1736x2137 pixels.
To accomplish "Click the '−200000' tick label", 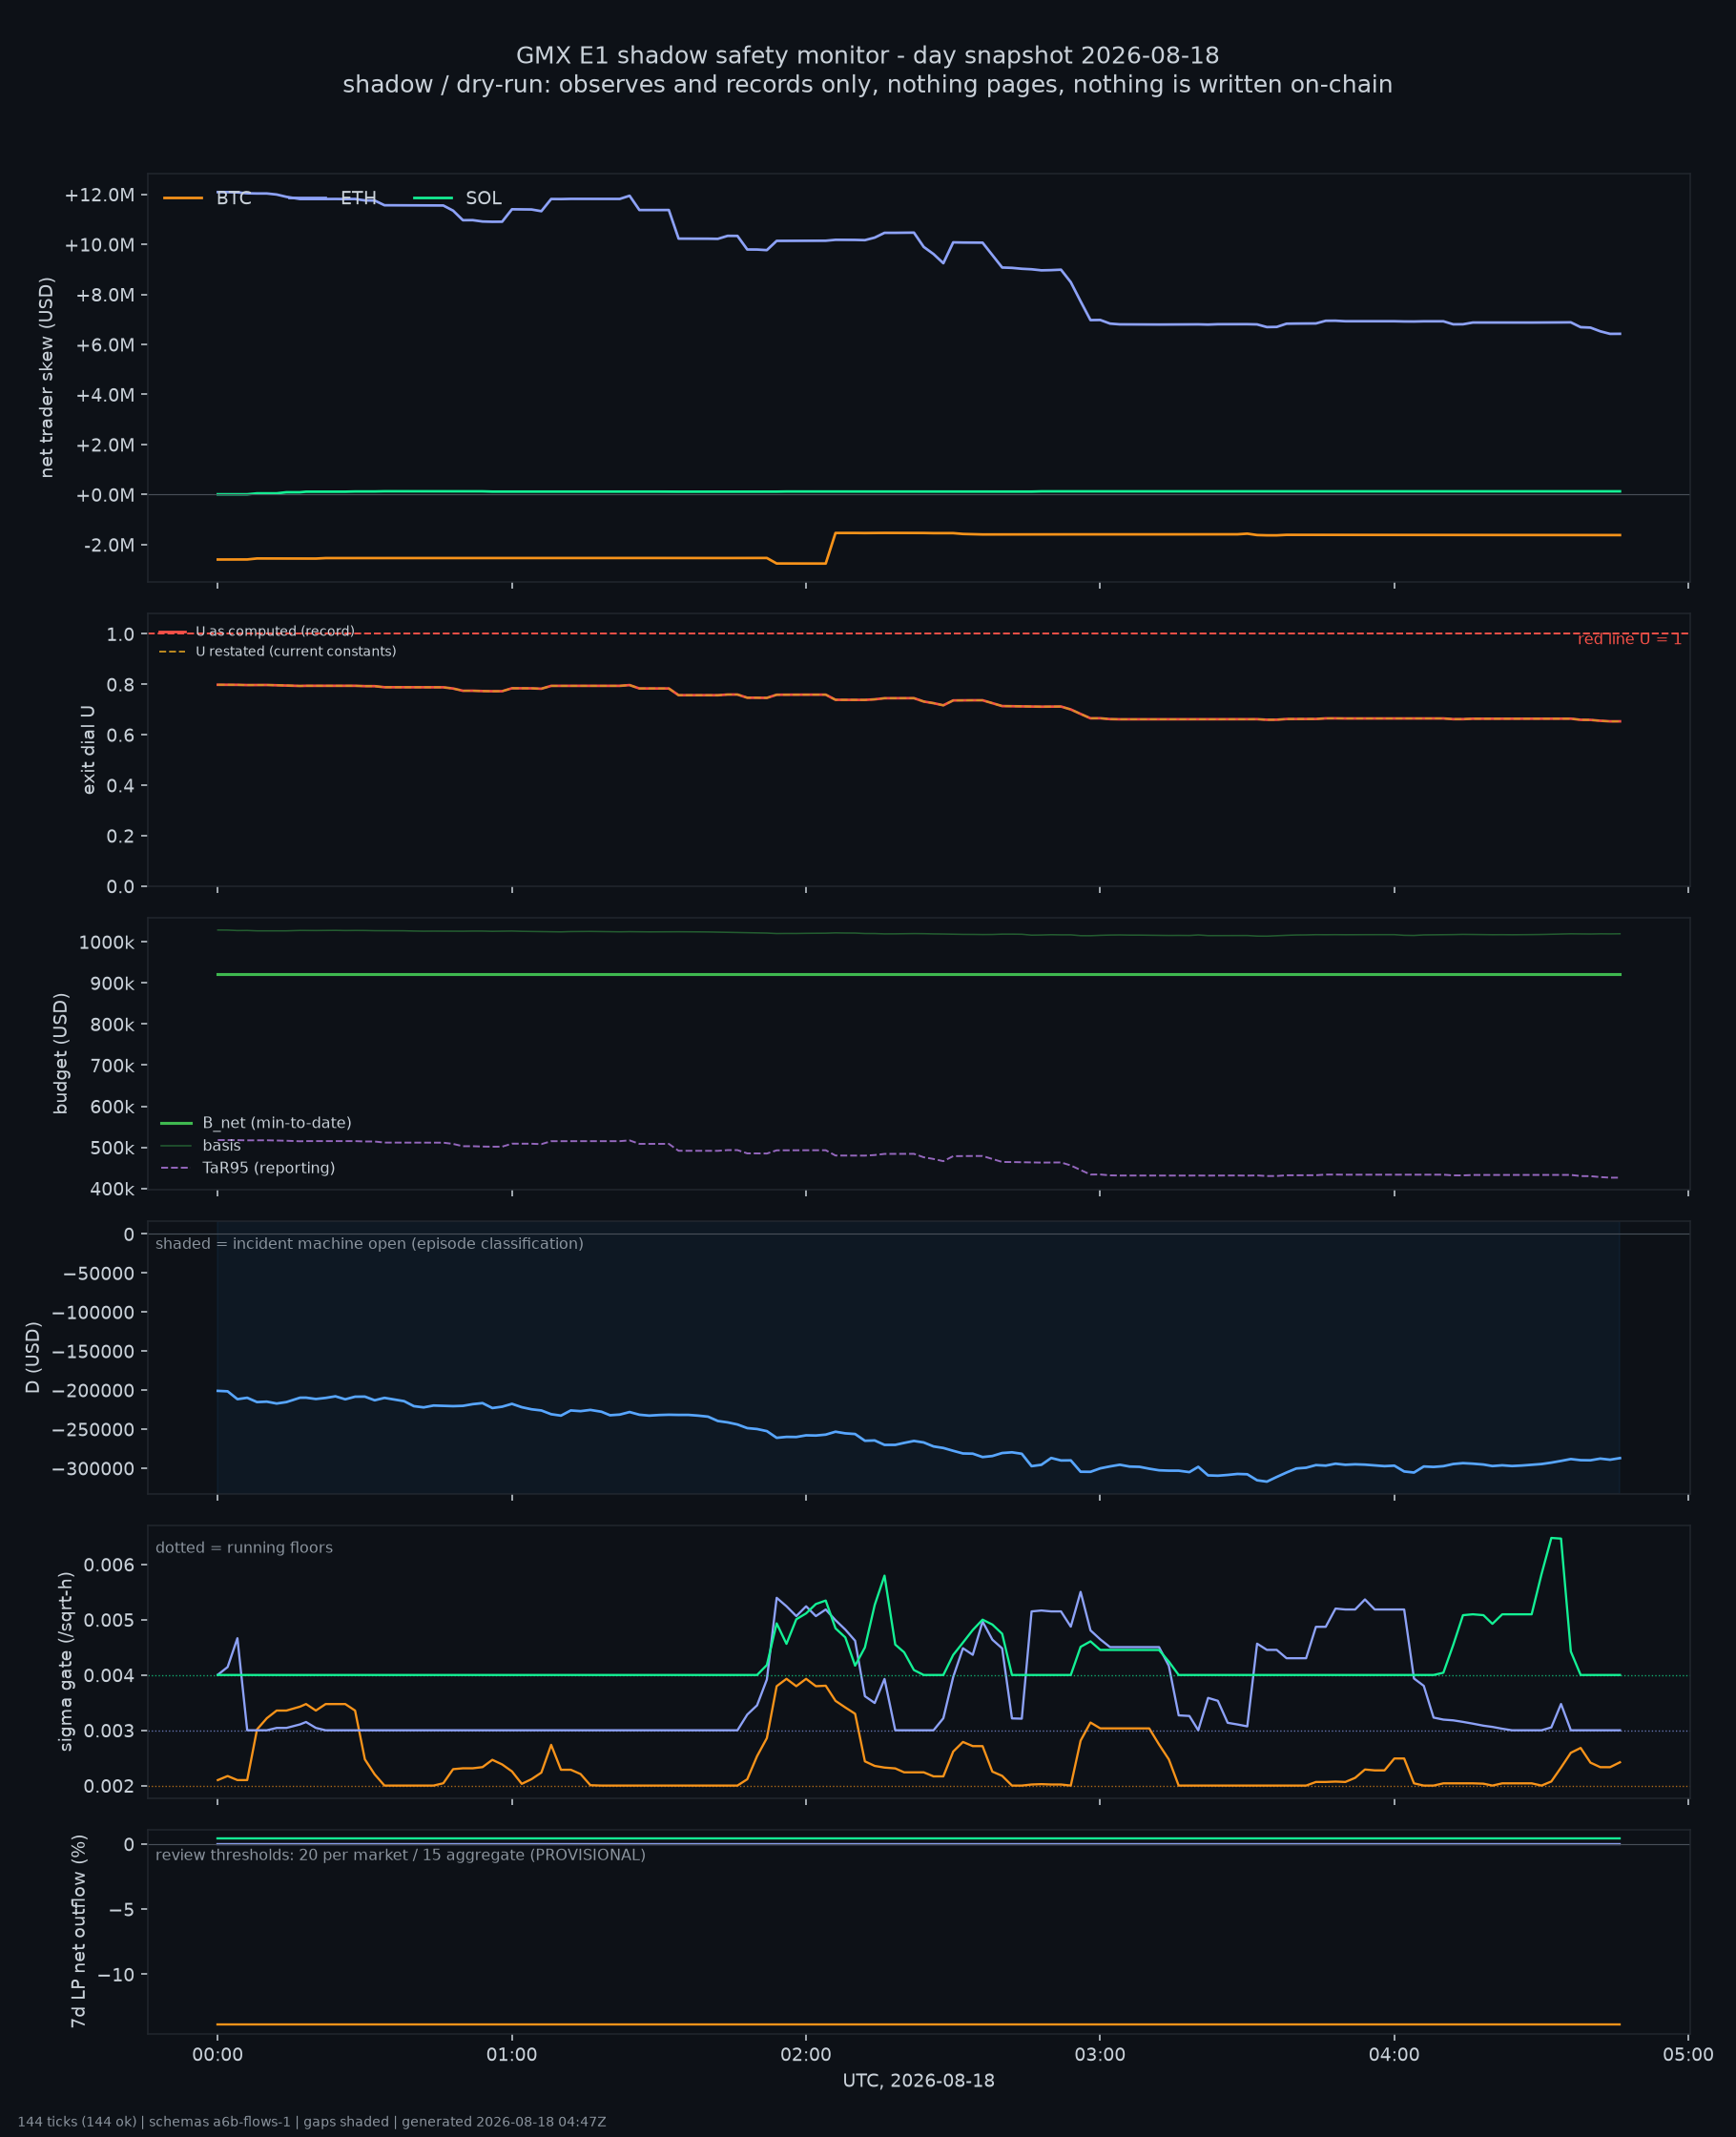I will [94, 1390].
